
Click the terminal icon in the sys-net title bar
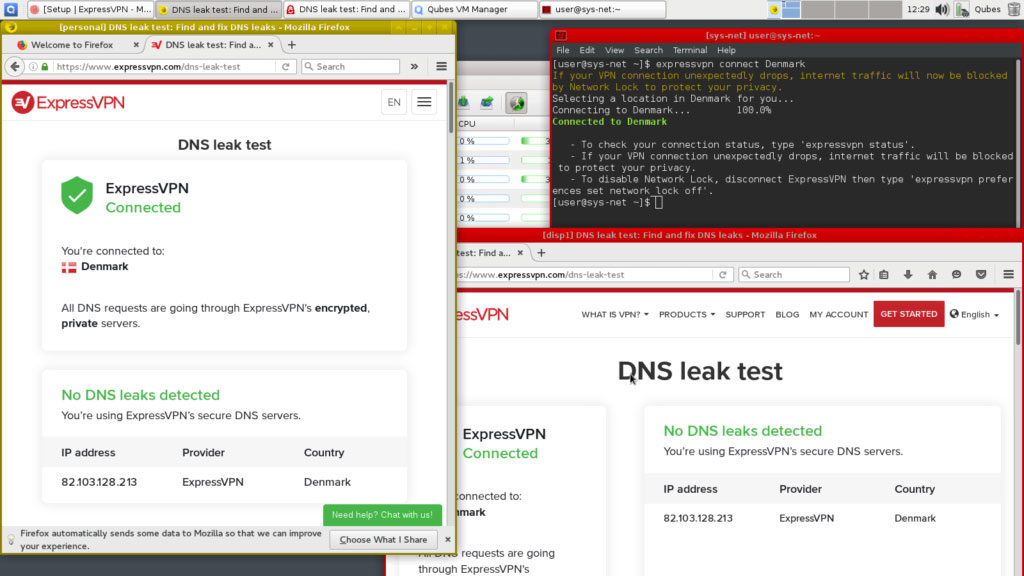tap(561, 36)
